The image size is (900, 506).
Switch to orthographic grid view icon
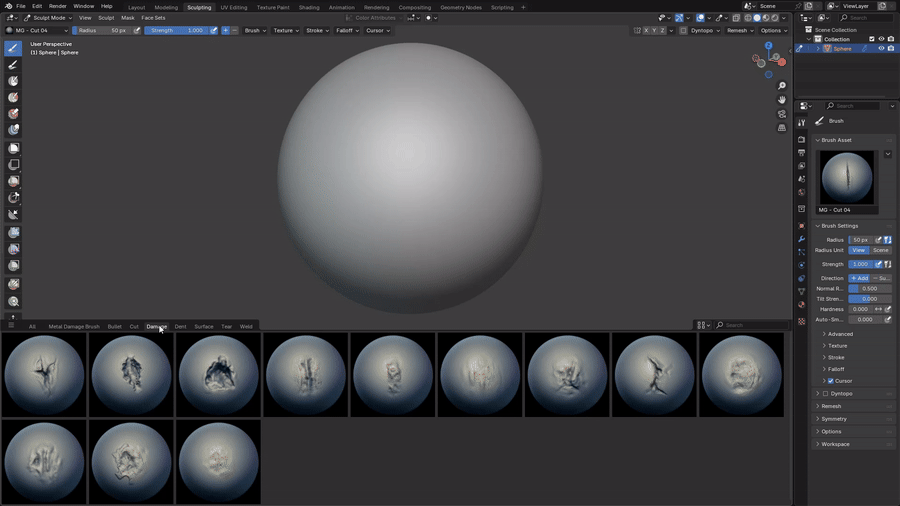[782, 128]
